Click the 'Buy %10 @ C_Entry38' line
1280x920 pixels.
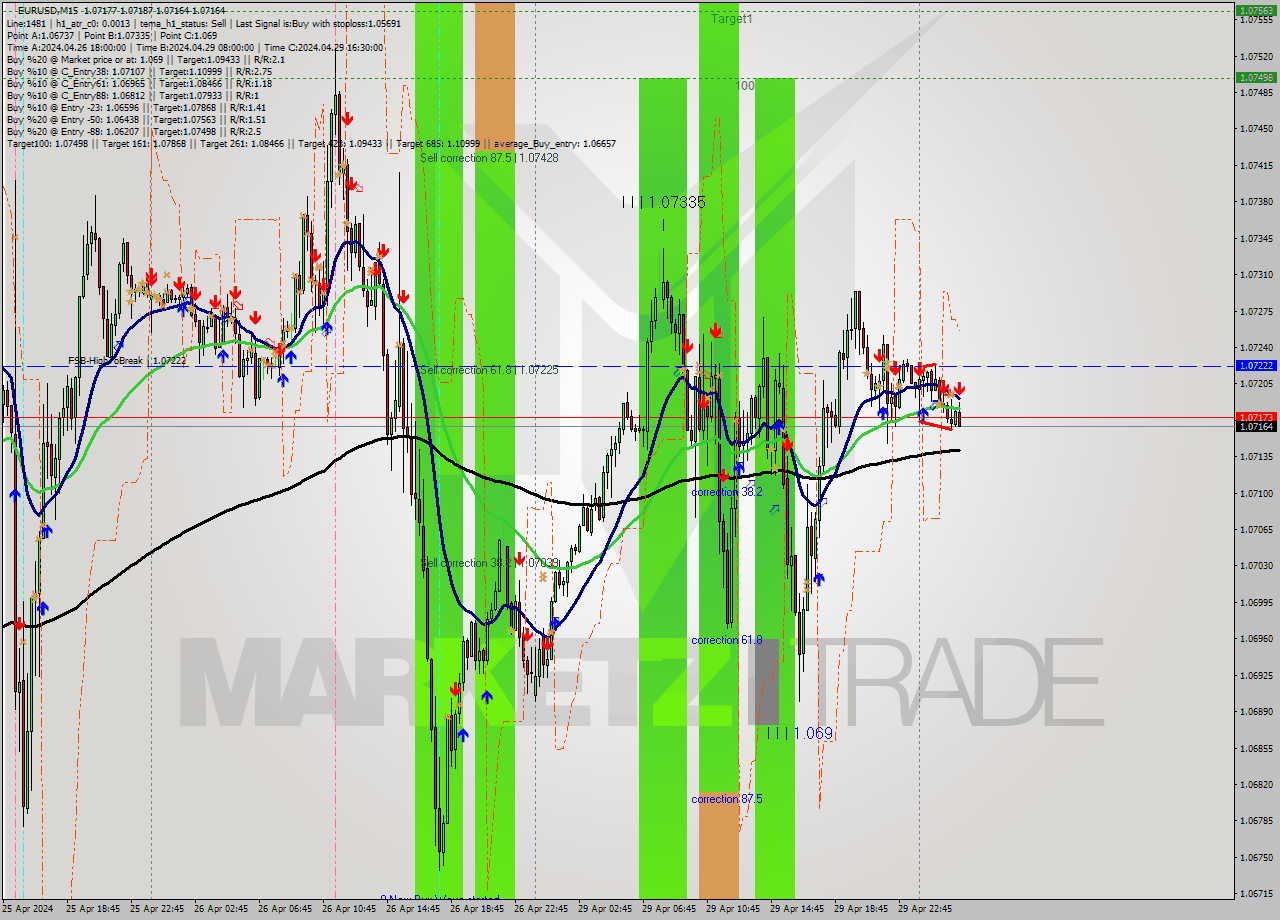click(x=139, y=71)
